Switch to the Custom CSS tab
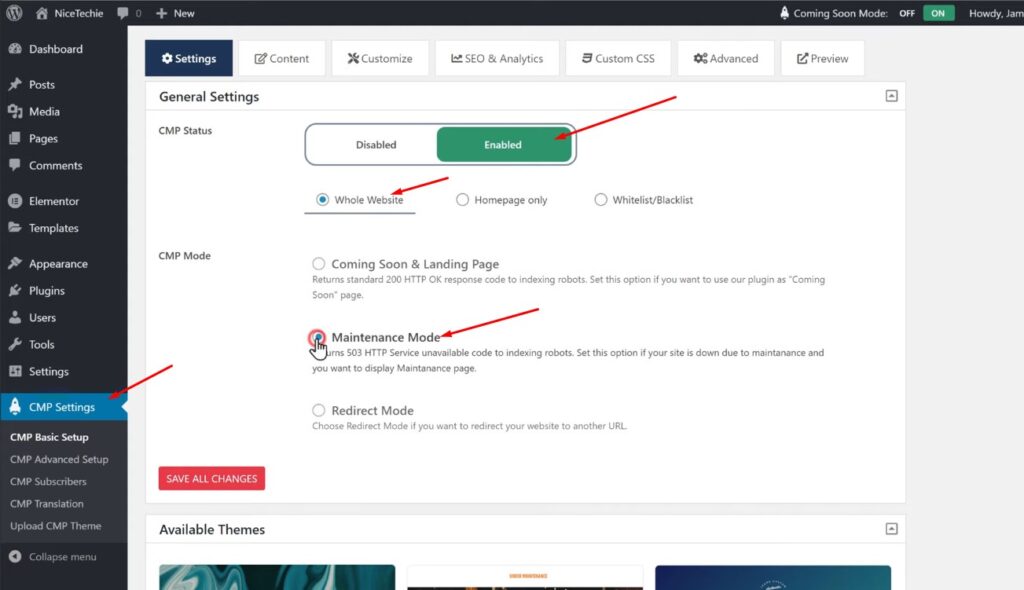The width and height of the screenshot is (1024, 590). point(618,58)
